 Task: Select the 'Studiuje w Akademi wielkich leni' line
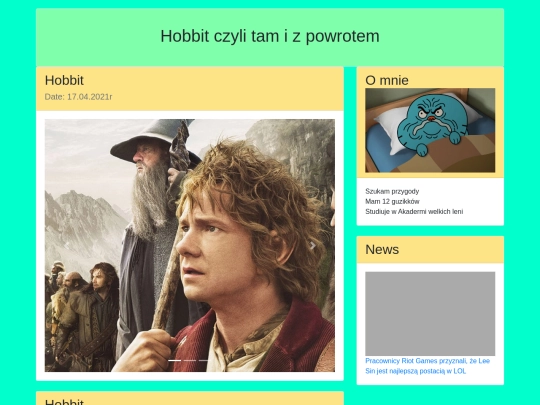point(414,211)
